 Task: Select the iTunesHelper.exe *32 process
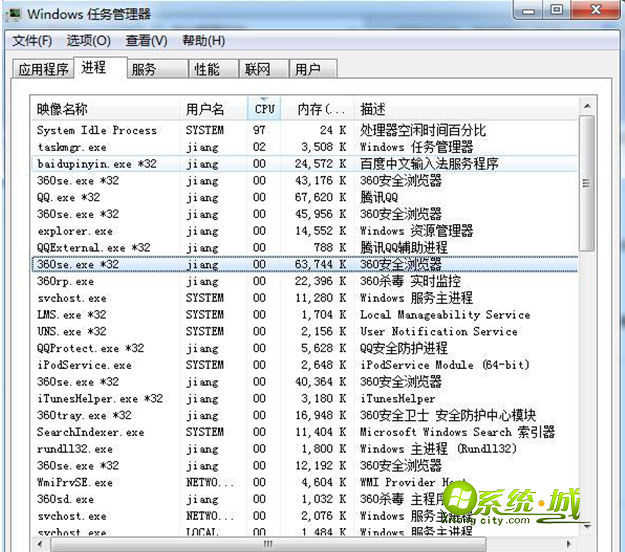[305, 398]
